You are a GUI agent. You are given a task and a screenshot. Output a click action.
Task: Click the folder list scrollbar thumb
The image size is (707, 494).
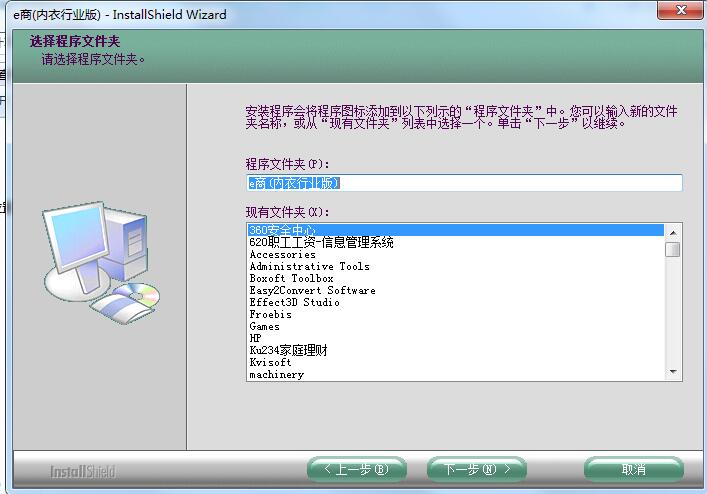673,250
